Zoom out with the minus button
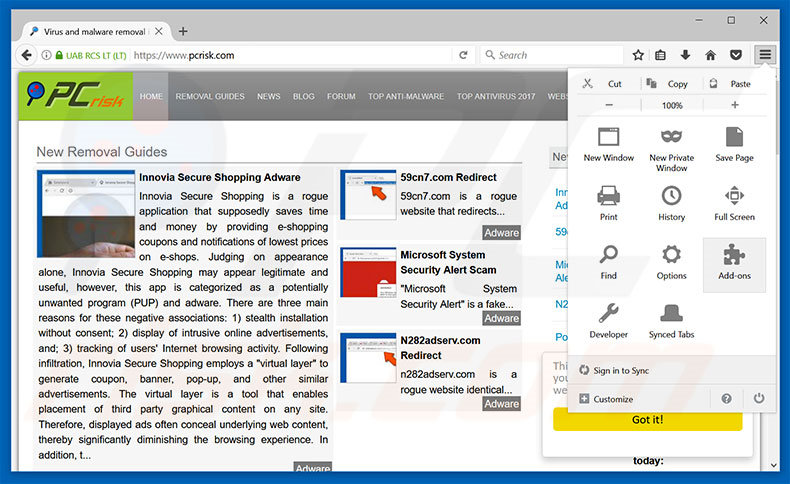Viewport: 790px width, 484px height. pyautogui.click(x=609, y=105)
